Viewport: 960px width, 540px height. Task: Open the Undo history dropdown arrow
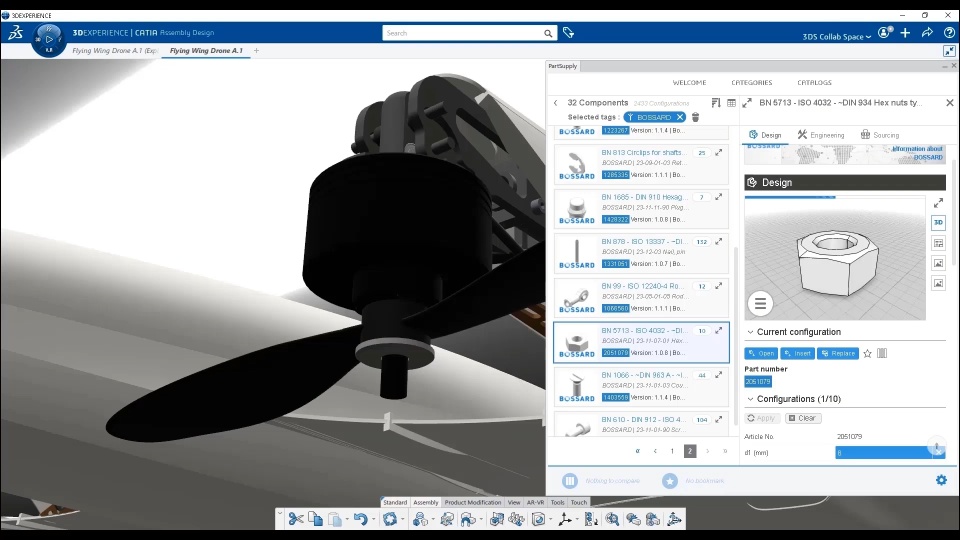tap(373, 519)
